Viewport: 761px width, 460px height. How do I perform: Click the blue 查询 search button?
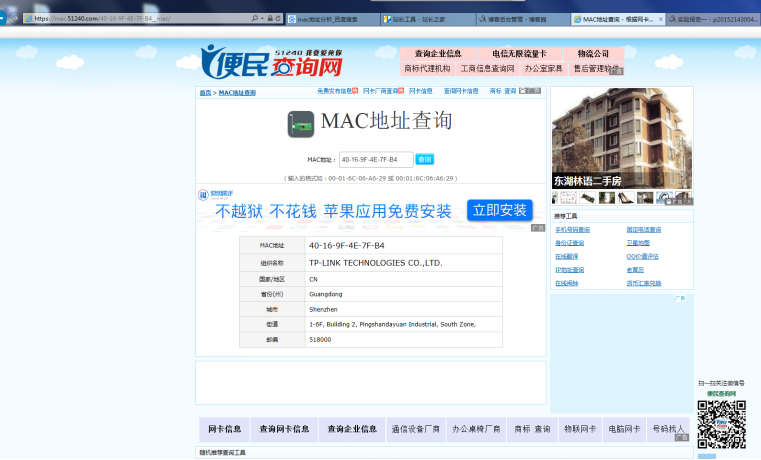[x=425, y=159]
